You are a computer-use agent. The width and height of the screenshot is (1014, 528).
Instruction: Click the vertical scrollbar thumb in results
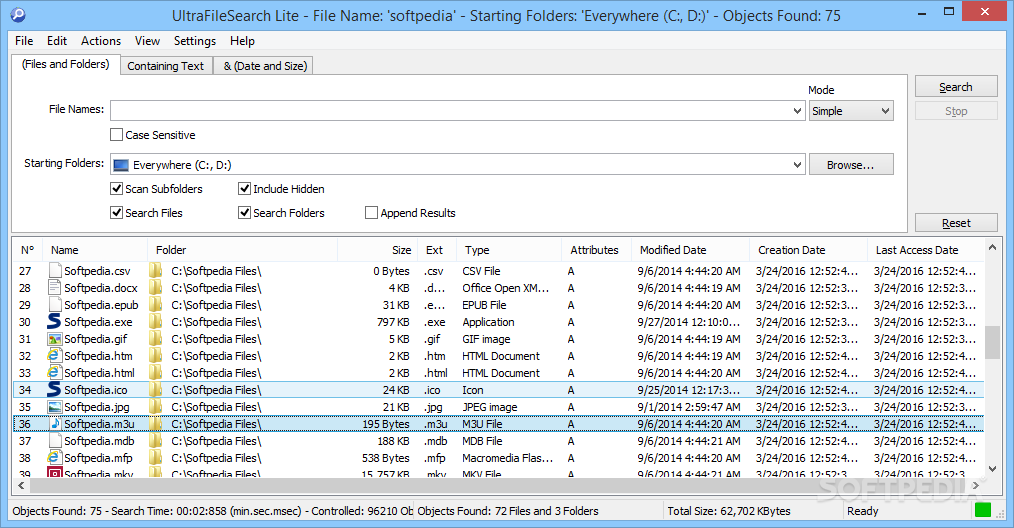[x=993, y=342]
